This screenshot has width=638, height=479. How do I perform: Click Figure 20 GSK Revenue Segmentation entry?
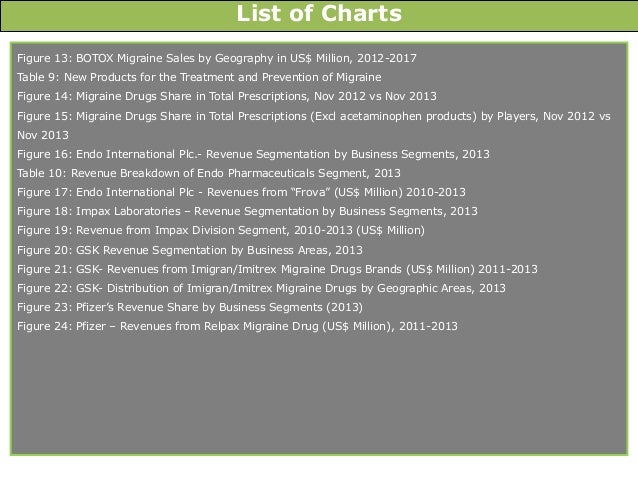pyautogui.click(x=190, y=250)
